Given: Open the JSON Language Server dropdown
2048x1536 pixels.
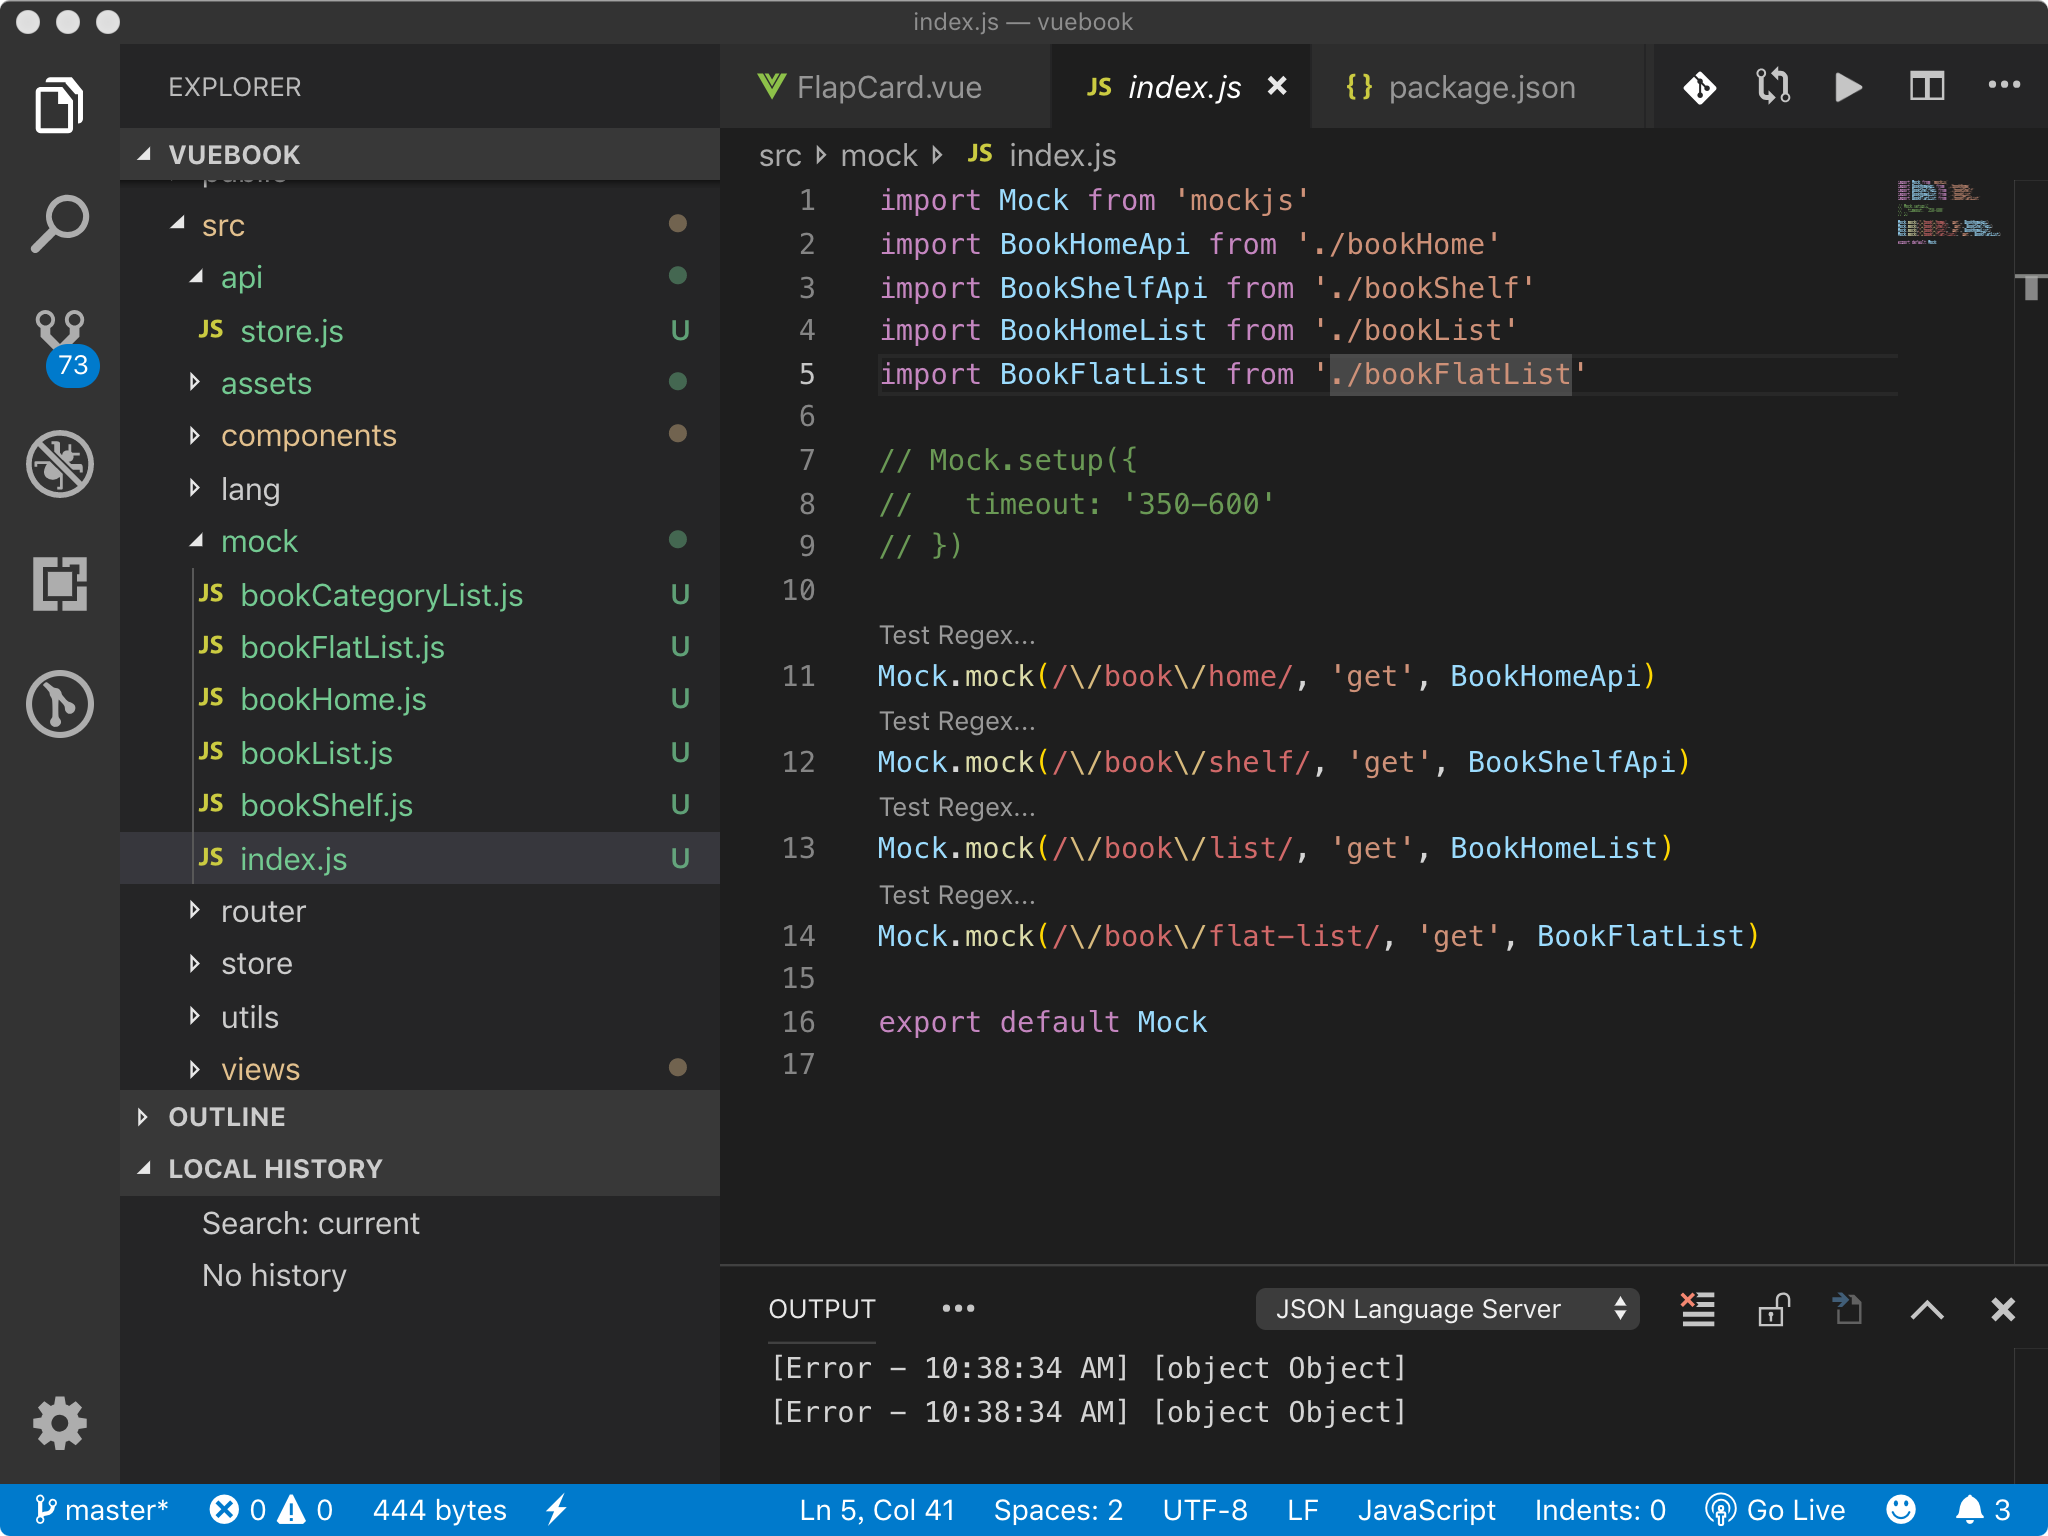Looking at the screenshot, I should [1446, 1309].
